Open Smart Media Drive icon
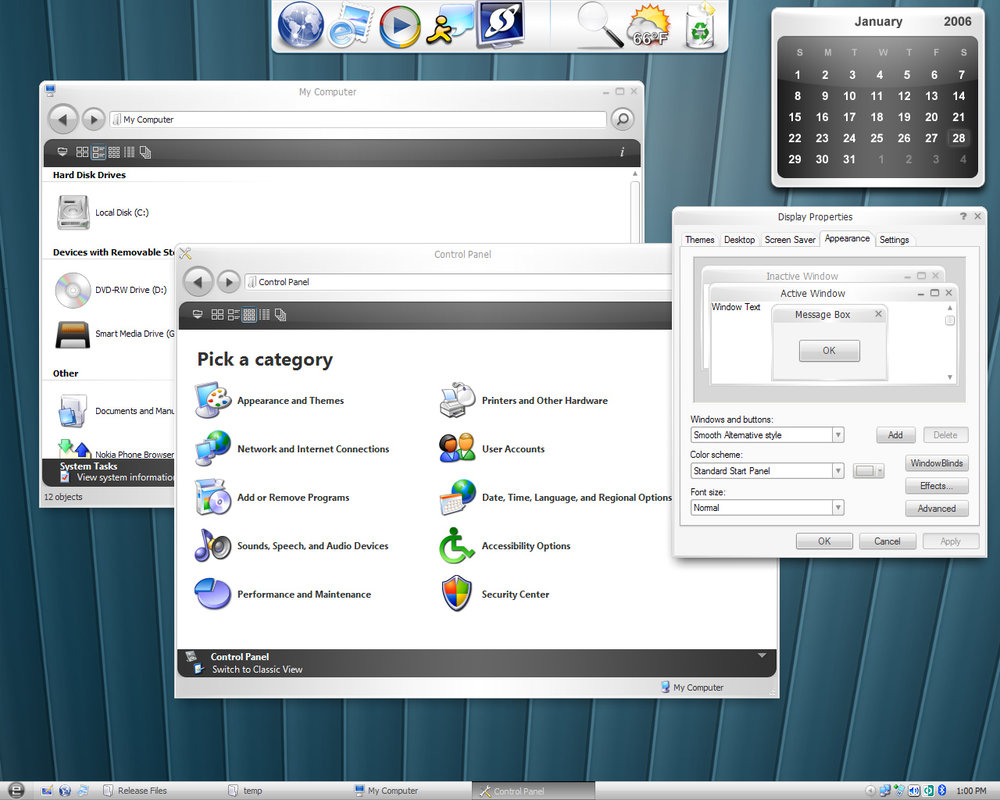This screenshot has width=1000, height=800. click(x=73, y=334)
